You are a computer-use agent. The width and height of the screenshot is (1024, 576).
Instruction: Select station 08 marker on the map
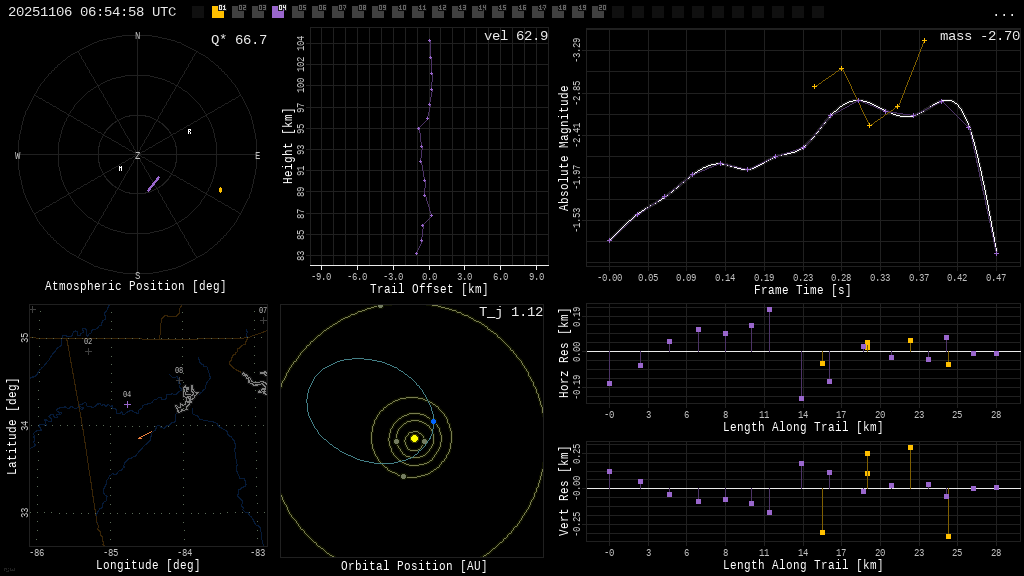pyautogui.click(x=179, y=380)
